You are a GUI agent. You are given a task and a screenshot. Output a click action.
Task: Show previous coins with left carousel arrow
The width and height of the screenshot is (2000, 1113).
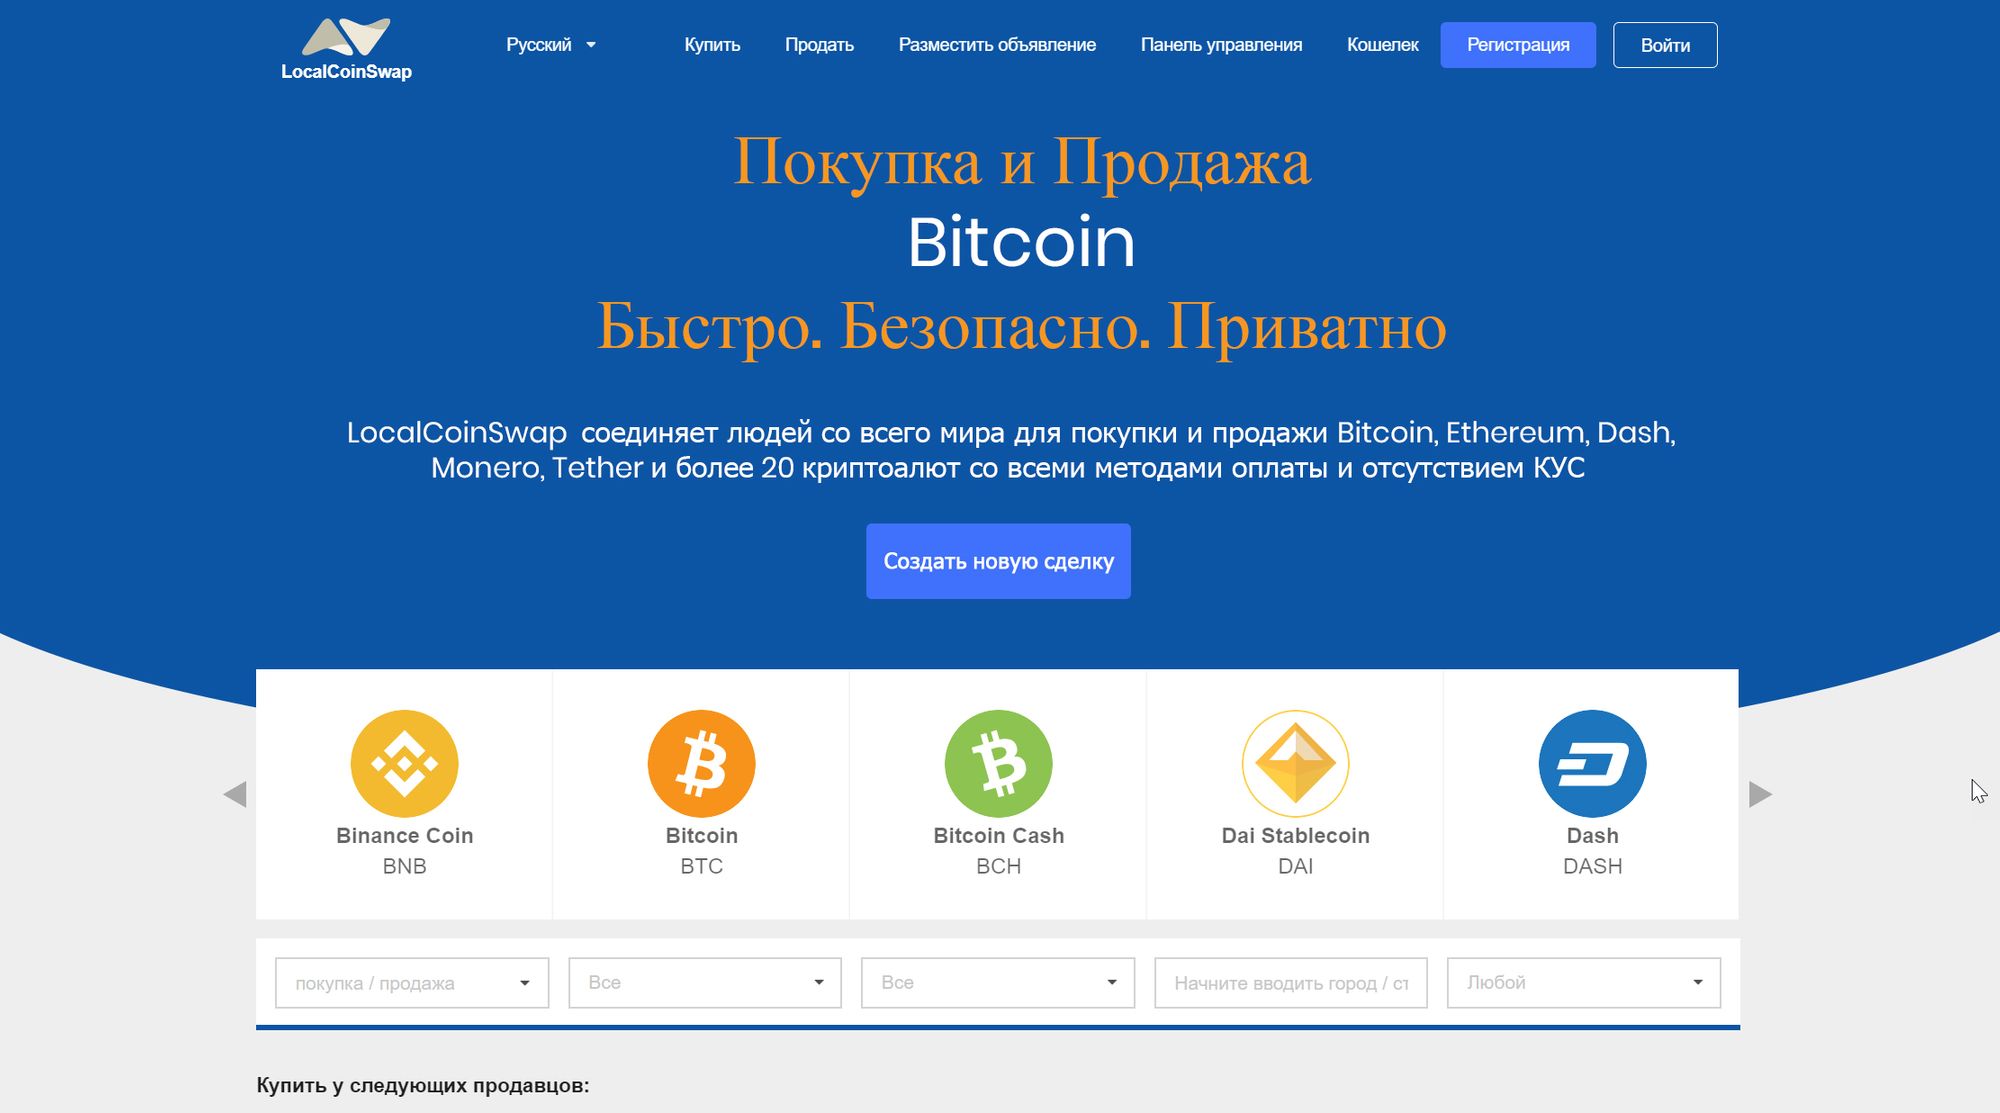[235, 794]
